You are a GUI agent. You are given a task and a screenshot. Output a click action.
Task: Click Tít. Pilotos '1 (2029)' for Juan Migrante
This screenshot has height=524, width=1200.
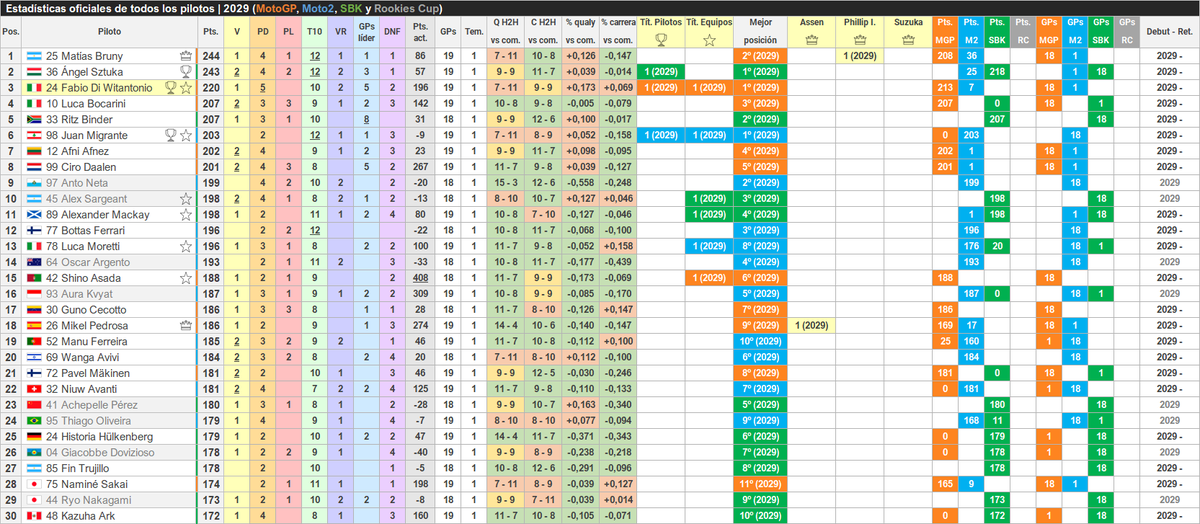[x=660, y=135]
